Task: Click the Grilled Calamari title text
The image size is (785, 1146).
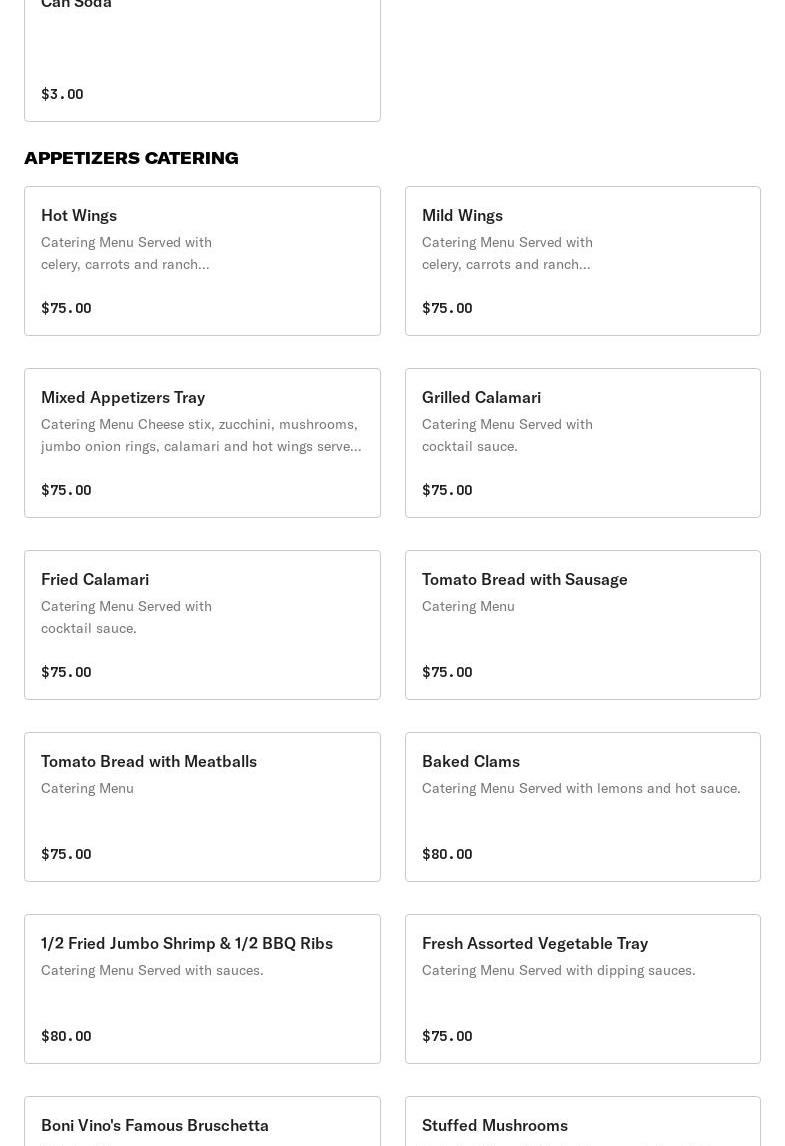Action: 482,398
